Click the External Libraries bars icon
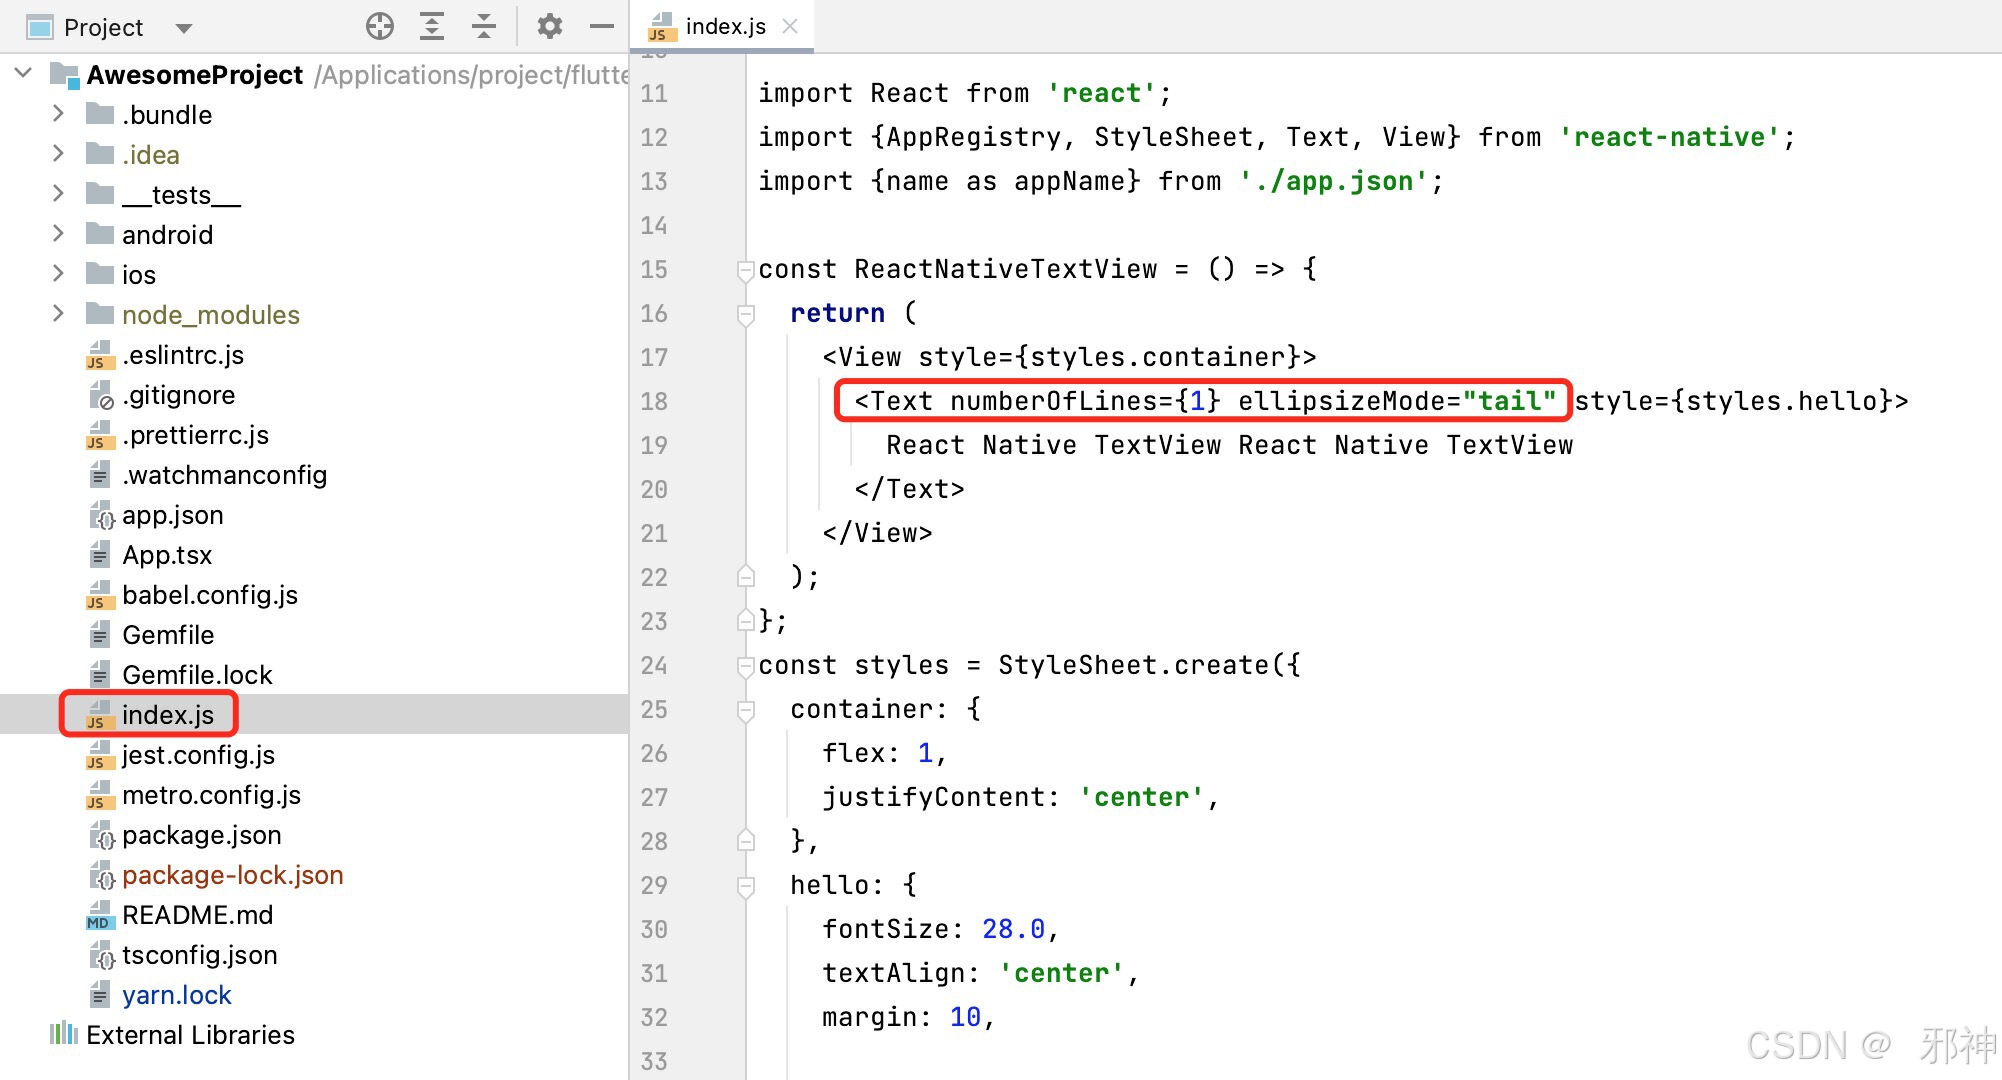 (x=64, y=1034)
